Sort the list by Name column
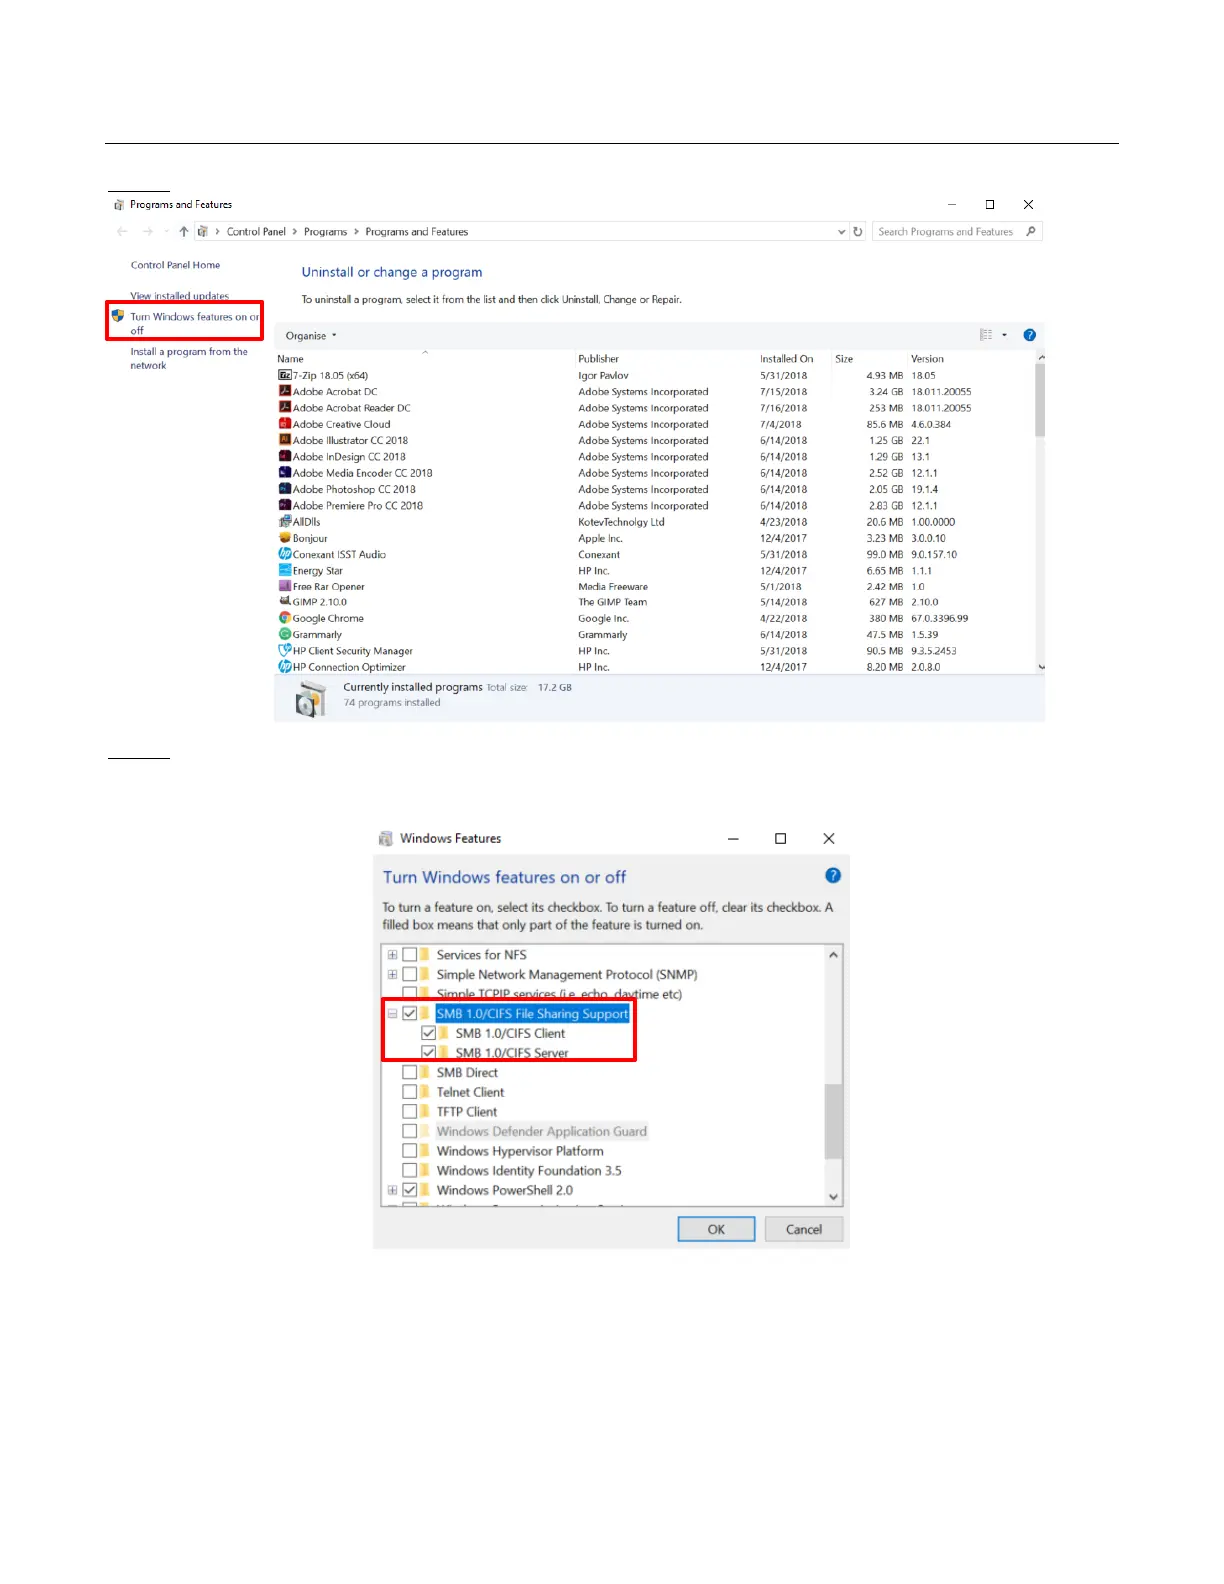1224x1584 pixels. (x=291, y=359)
